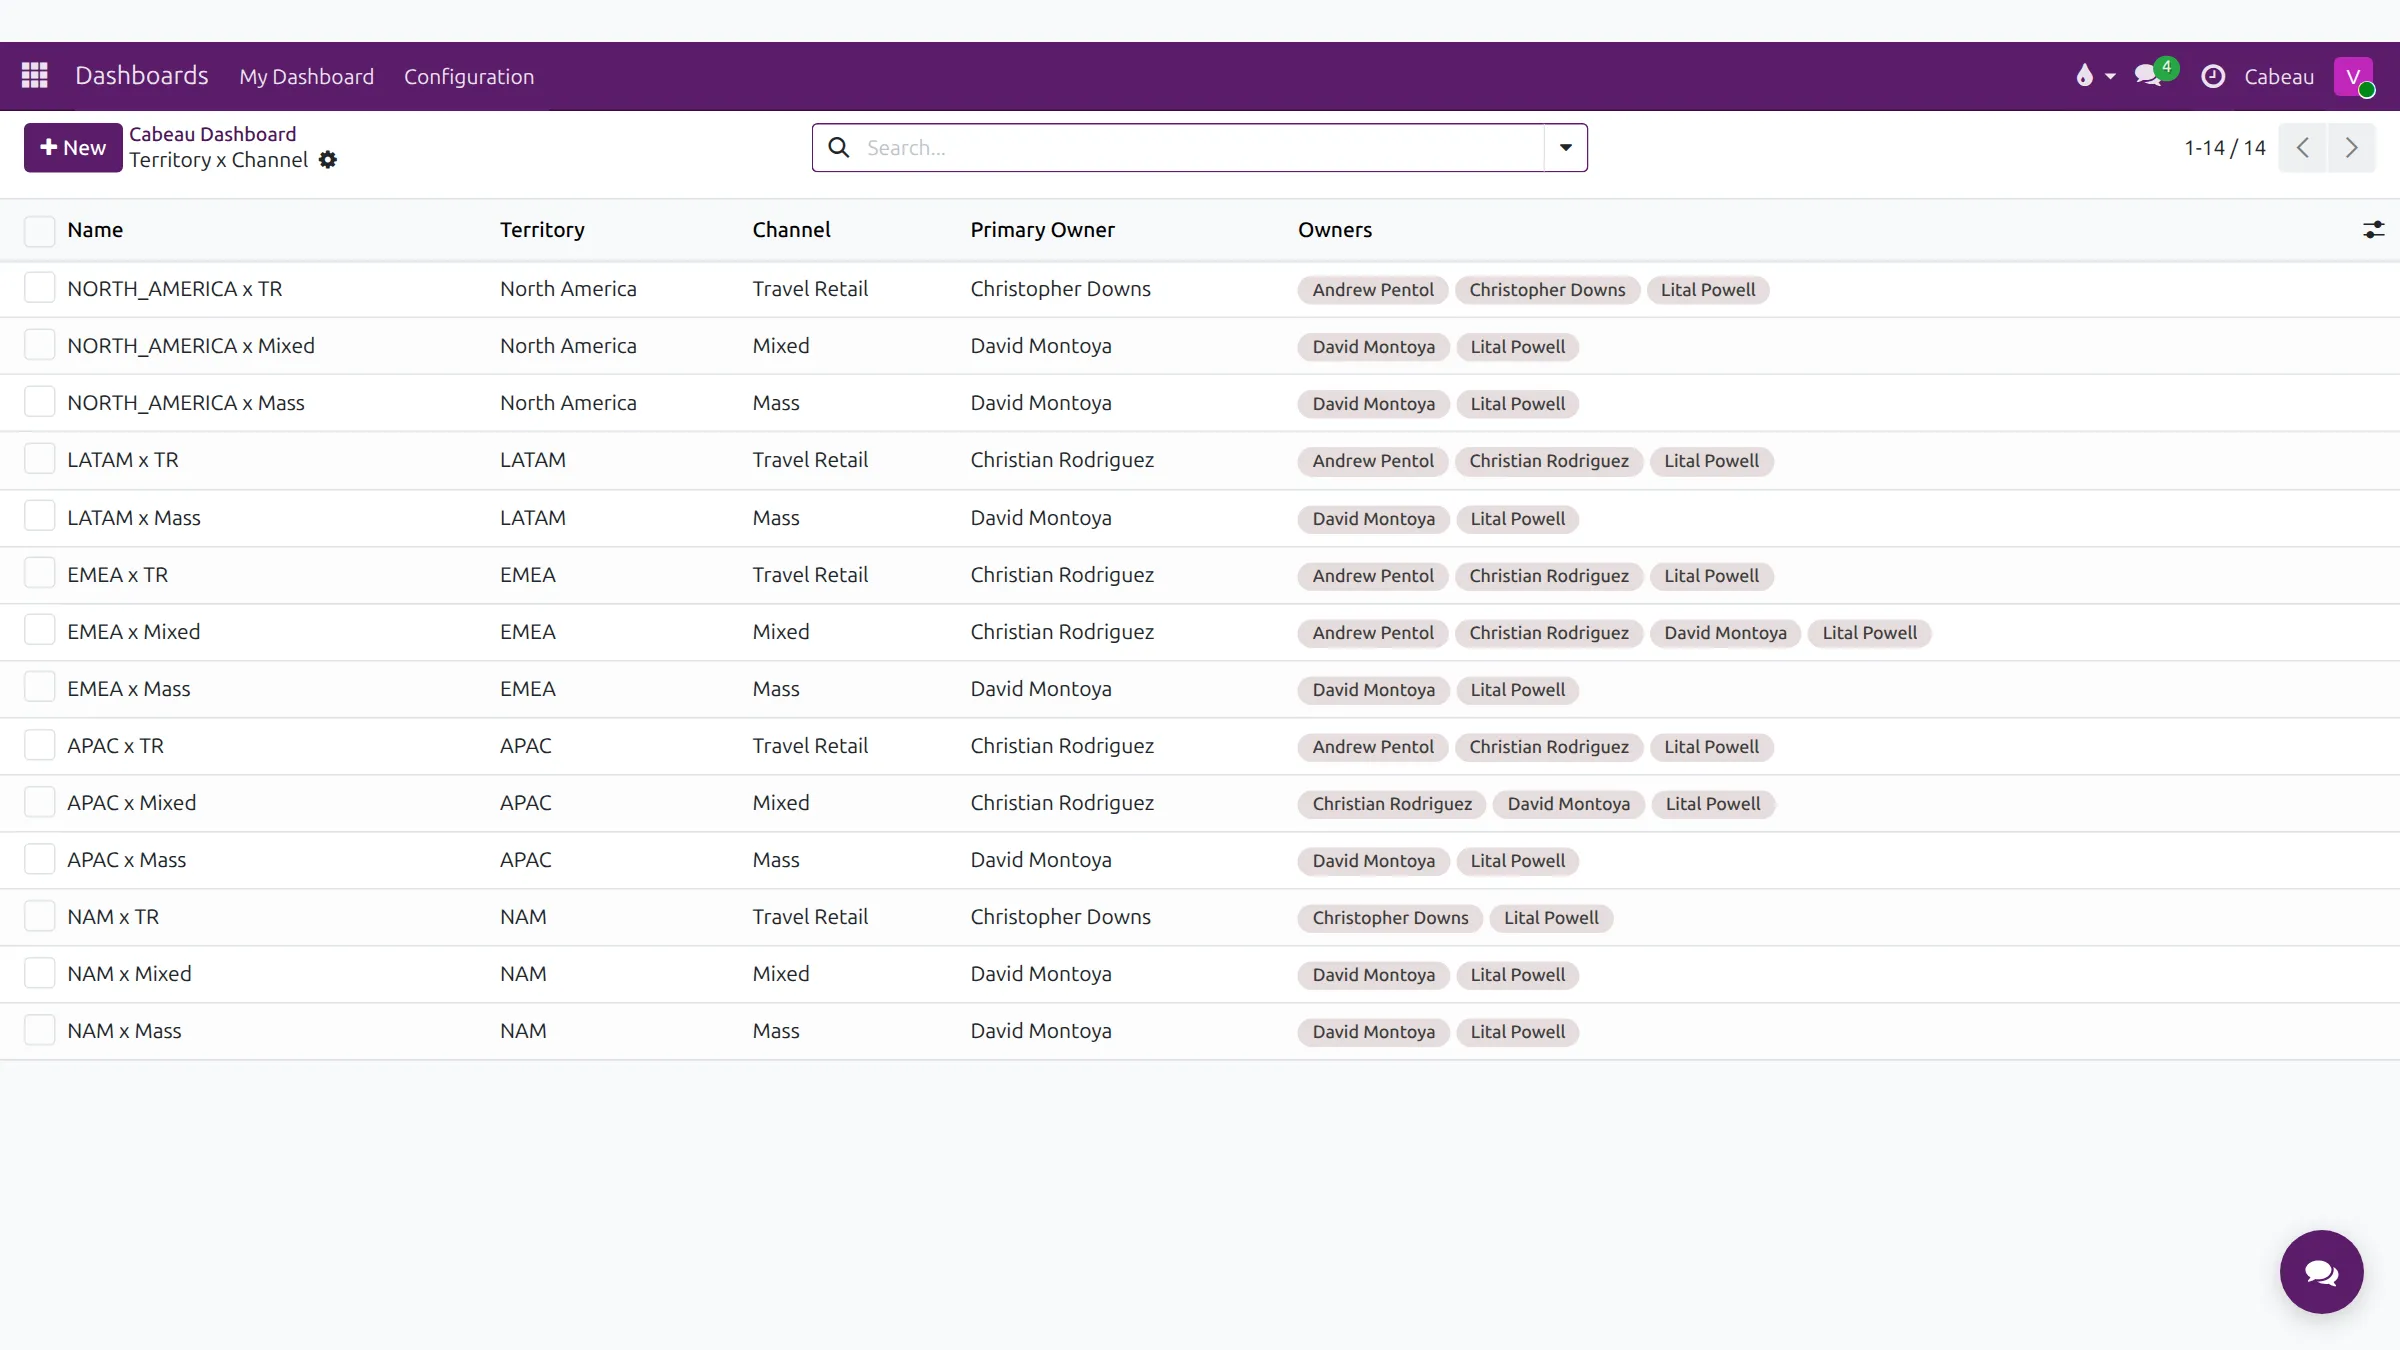This screenshot has width=2400, height=1350.
Task: Go to previous page of records
Action: coord(2303,148)
